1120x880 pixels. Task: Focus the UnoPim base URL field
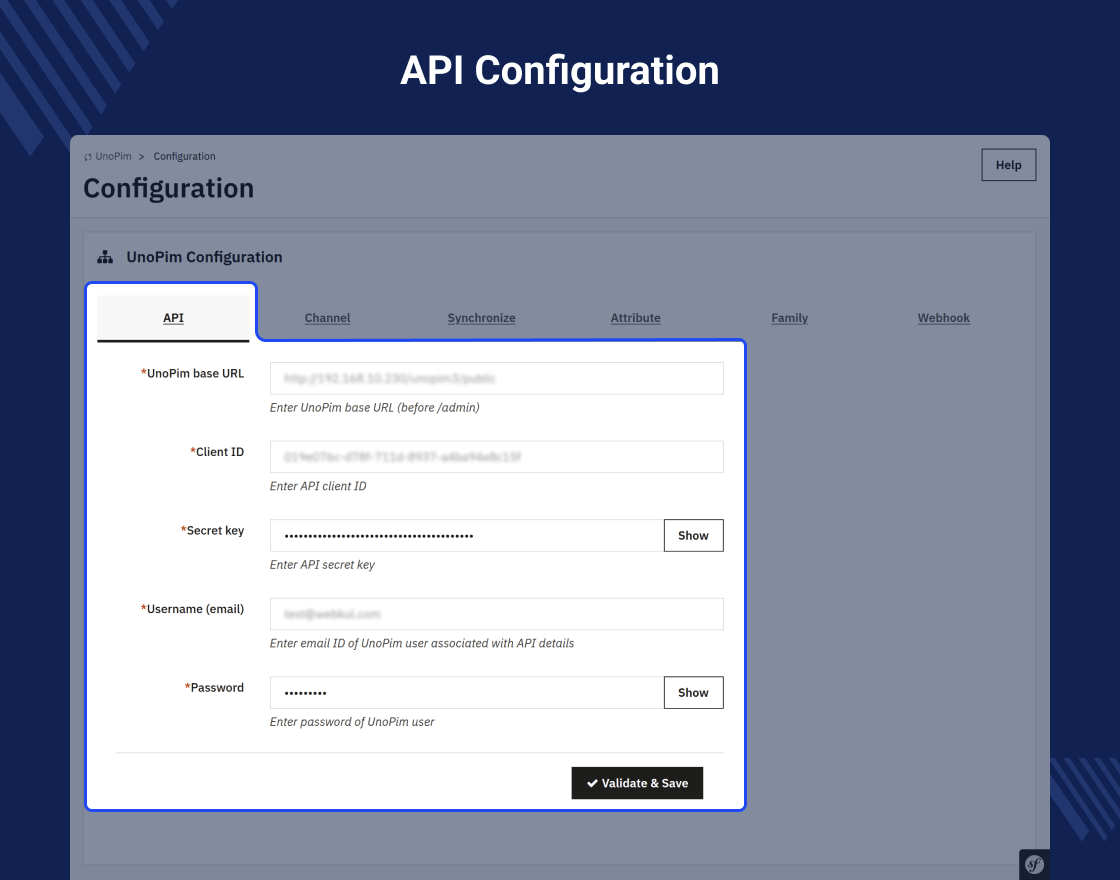(496, 379)
